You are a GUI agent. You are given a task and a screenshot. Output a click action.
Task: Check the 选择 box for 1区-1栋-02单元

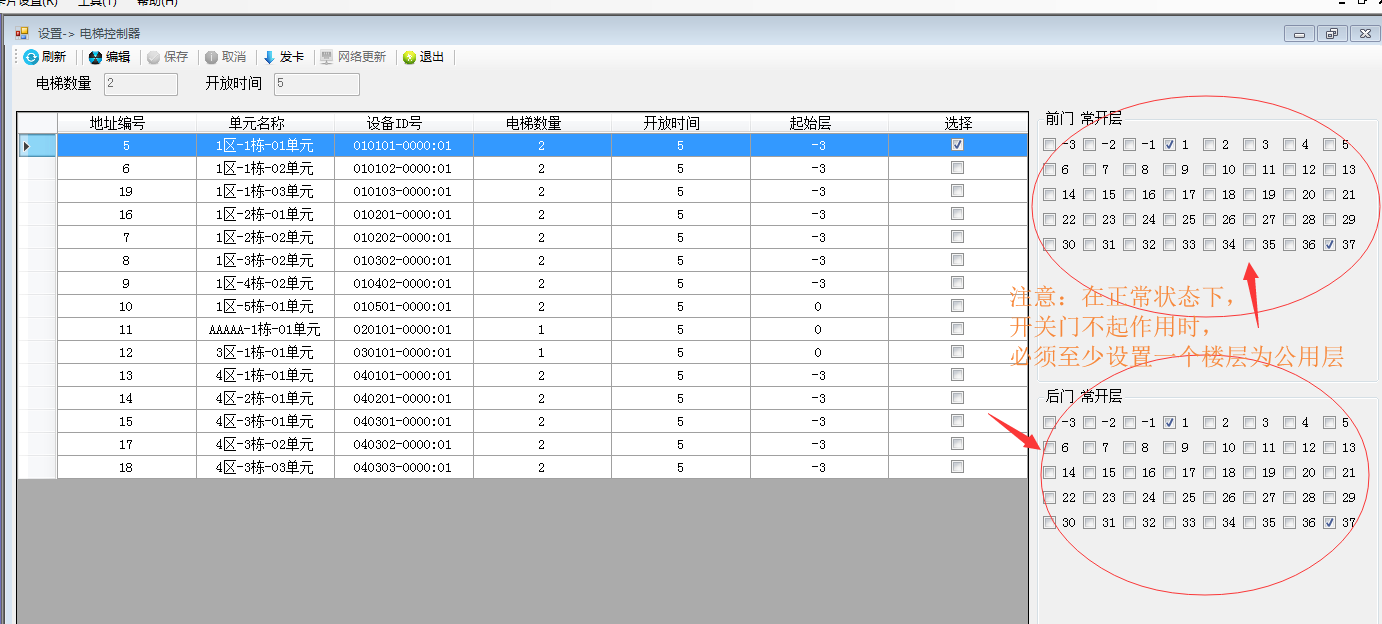(x=958, y=168)
